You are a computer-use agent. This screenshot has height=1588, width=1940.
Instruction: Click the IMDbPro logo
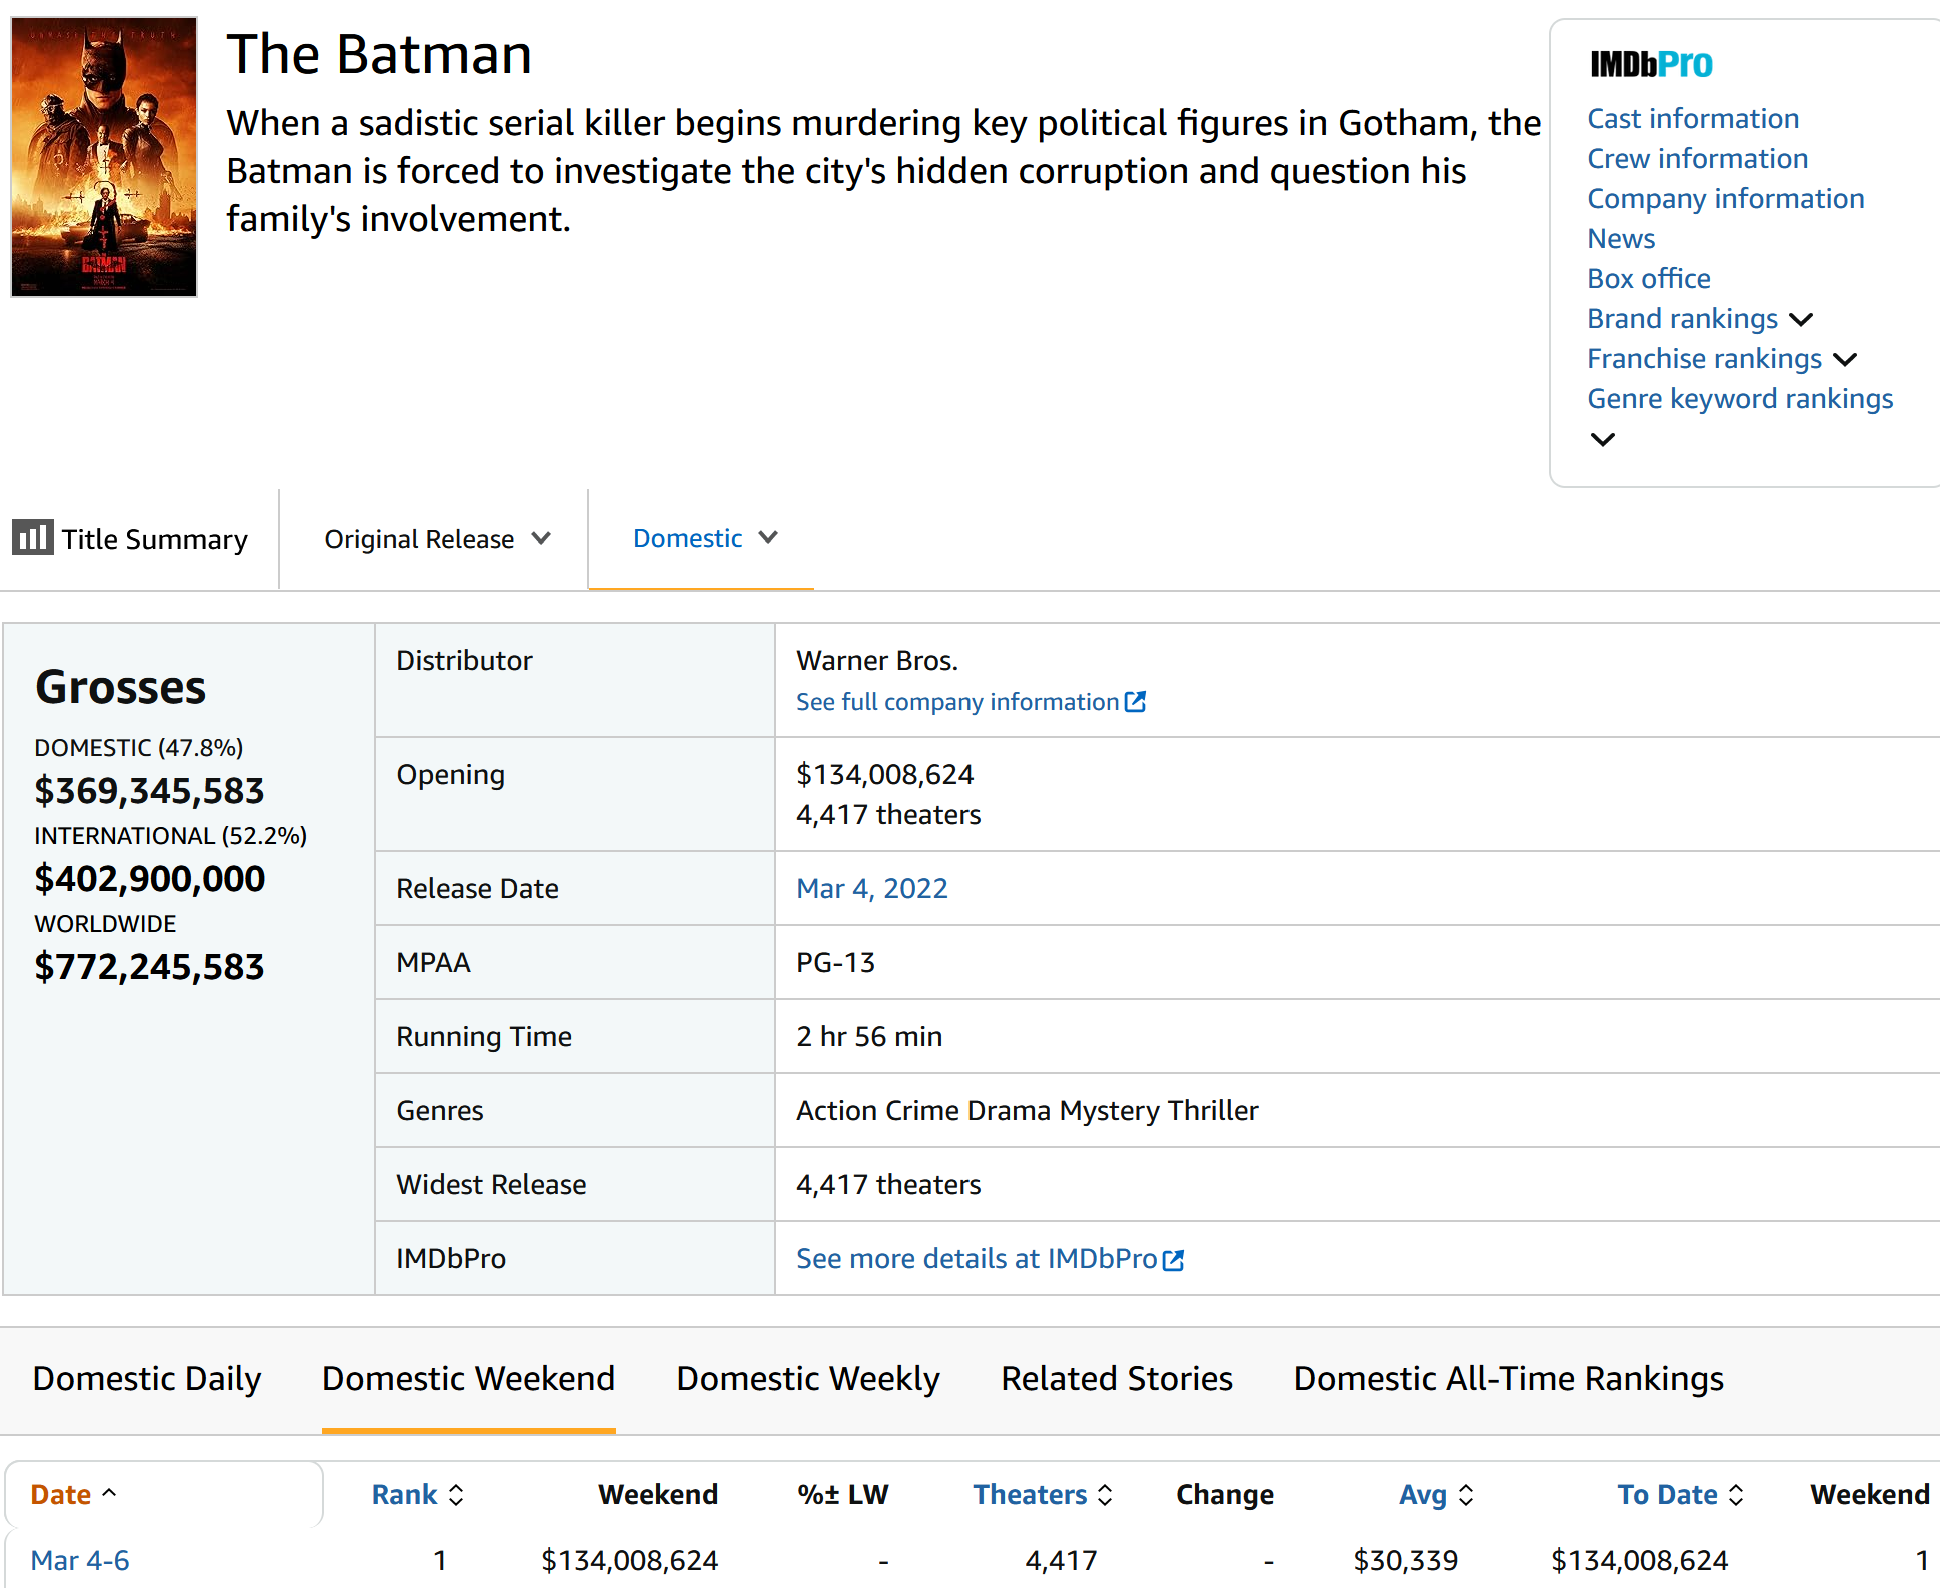point(1651,64)
